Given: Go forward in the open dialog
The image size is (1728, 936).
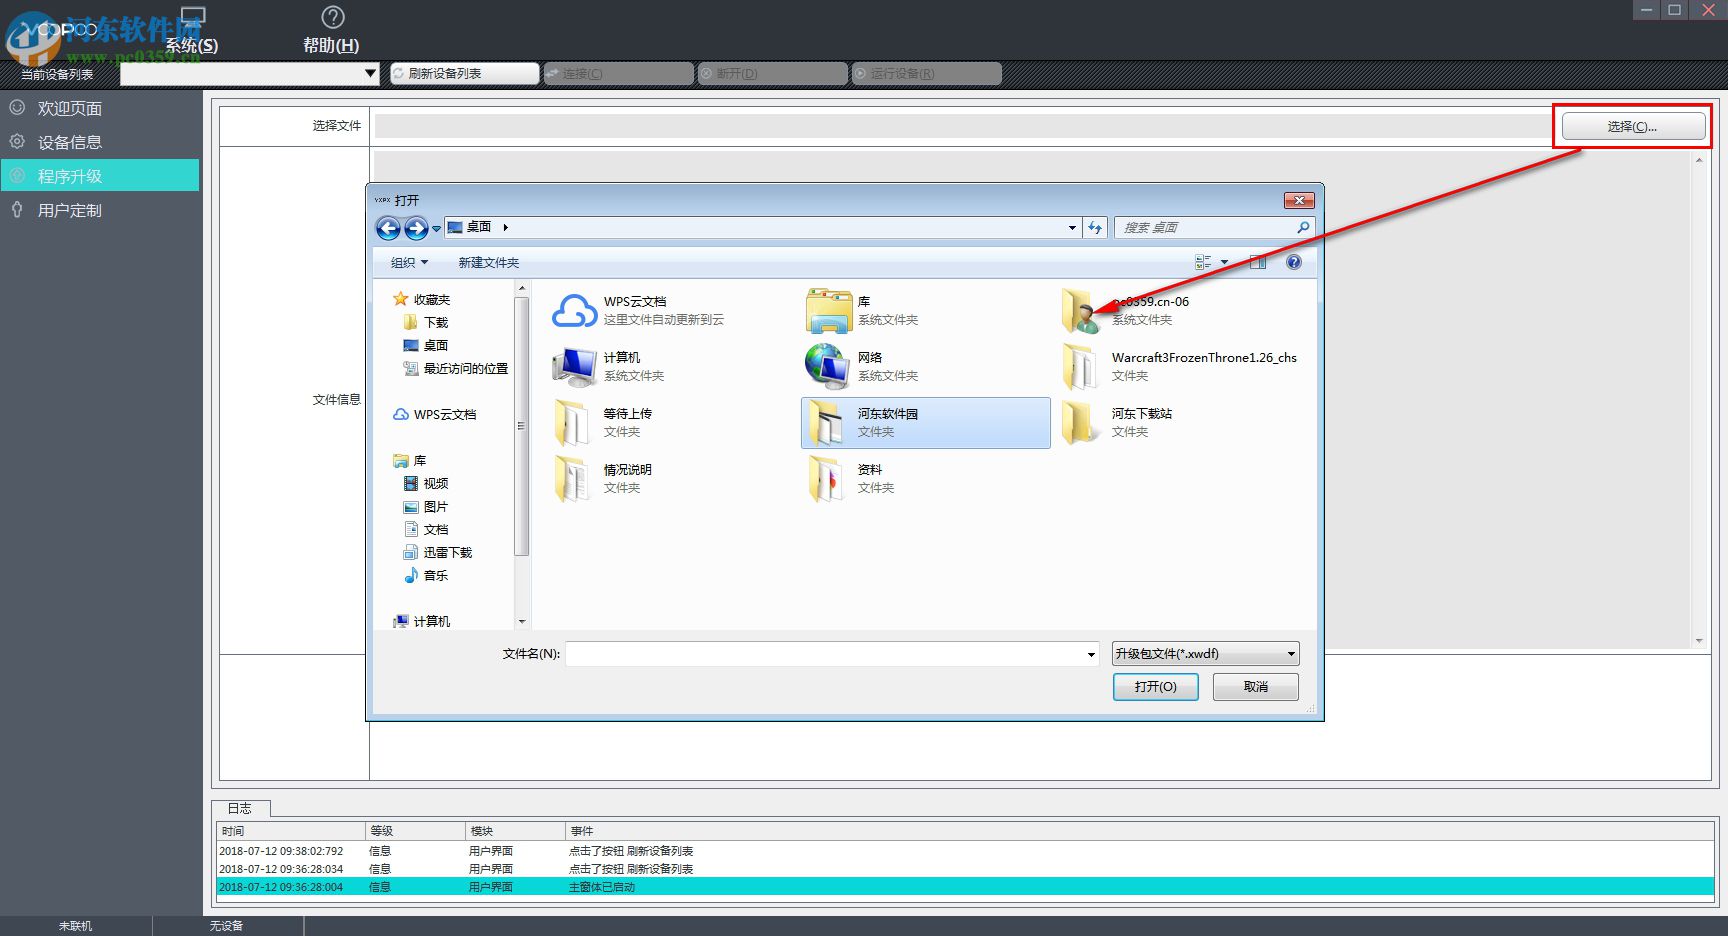Looking at the screenshot, I should pyautogui.click(x=416, y=228).
